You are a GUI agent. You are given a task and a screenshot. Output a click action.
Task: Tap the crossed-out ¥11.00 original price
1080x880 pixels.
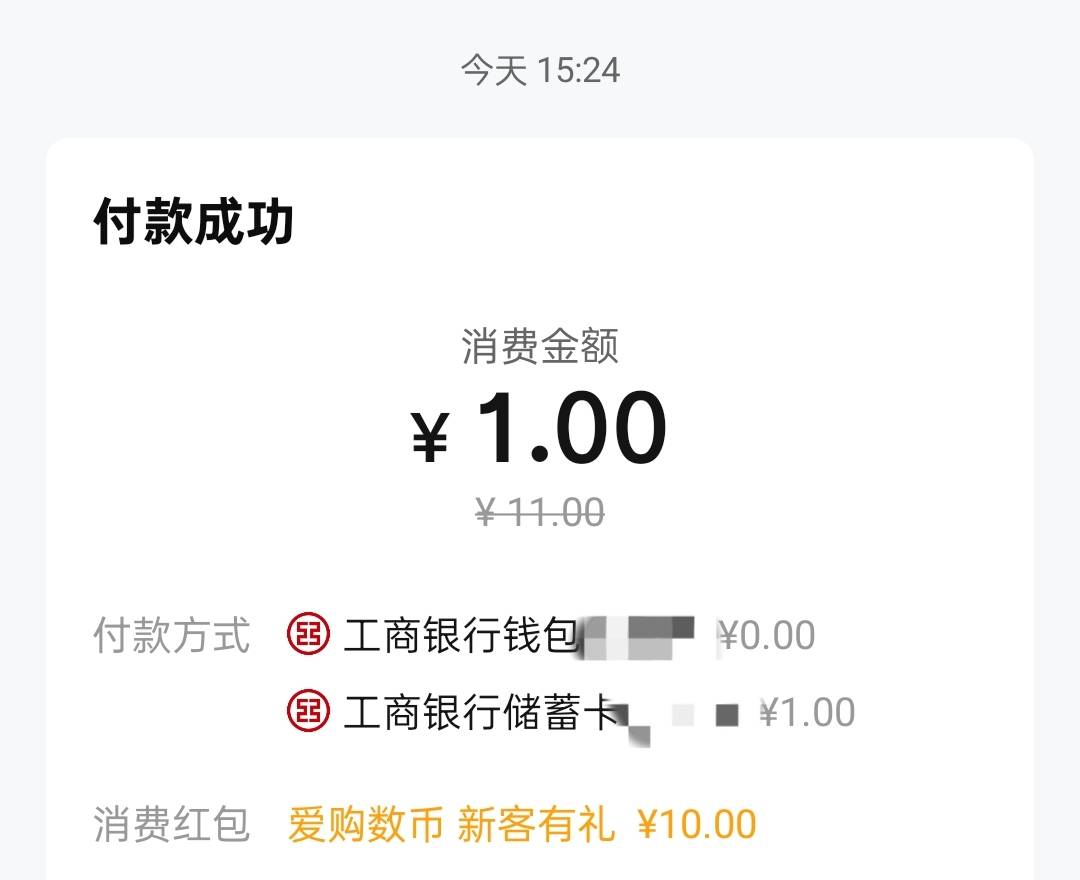click(540, 513)
